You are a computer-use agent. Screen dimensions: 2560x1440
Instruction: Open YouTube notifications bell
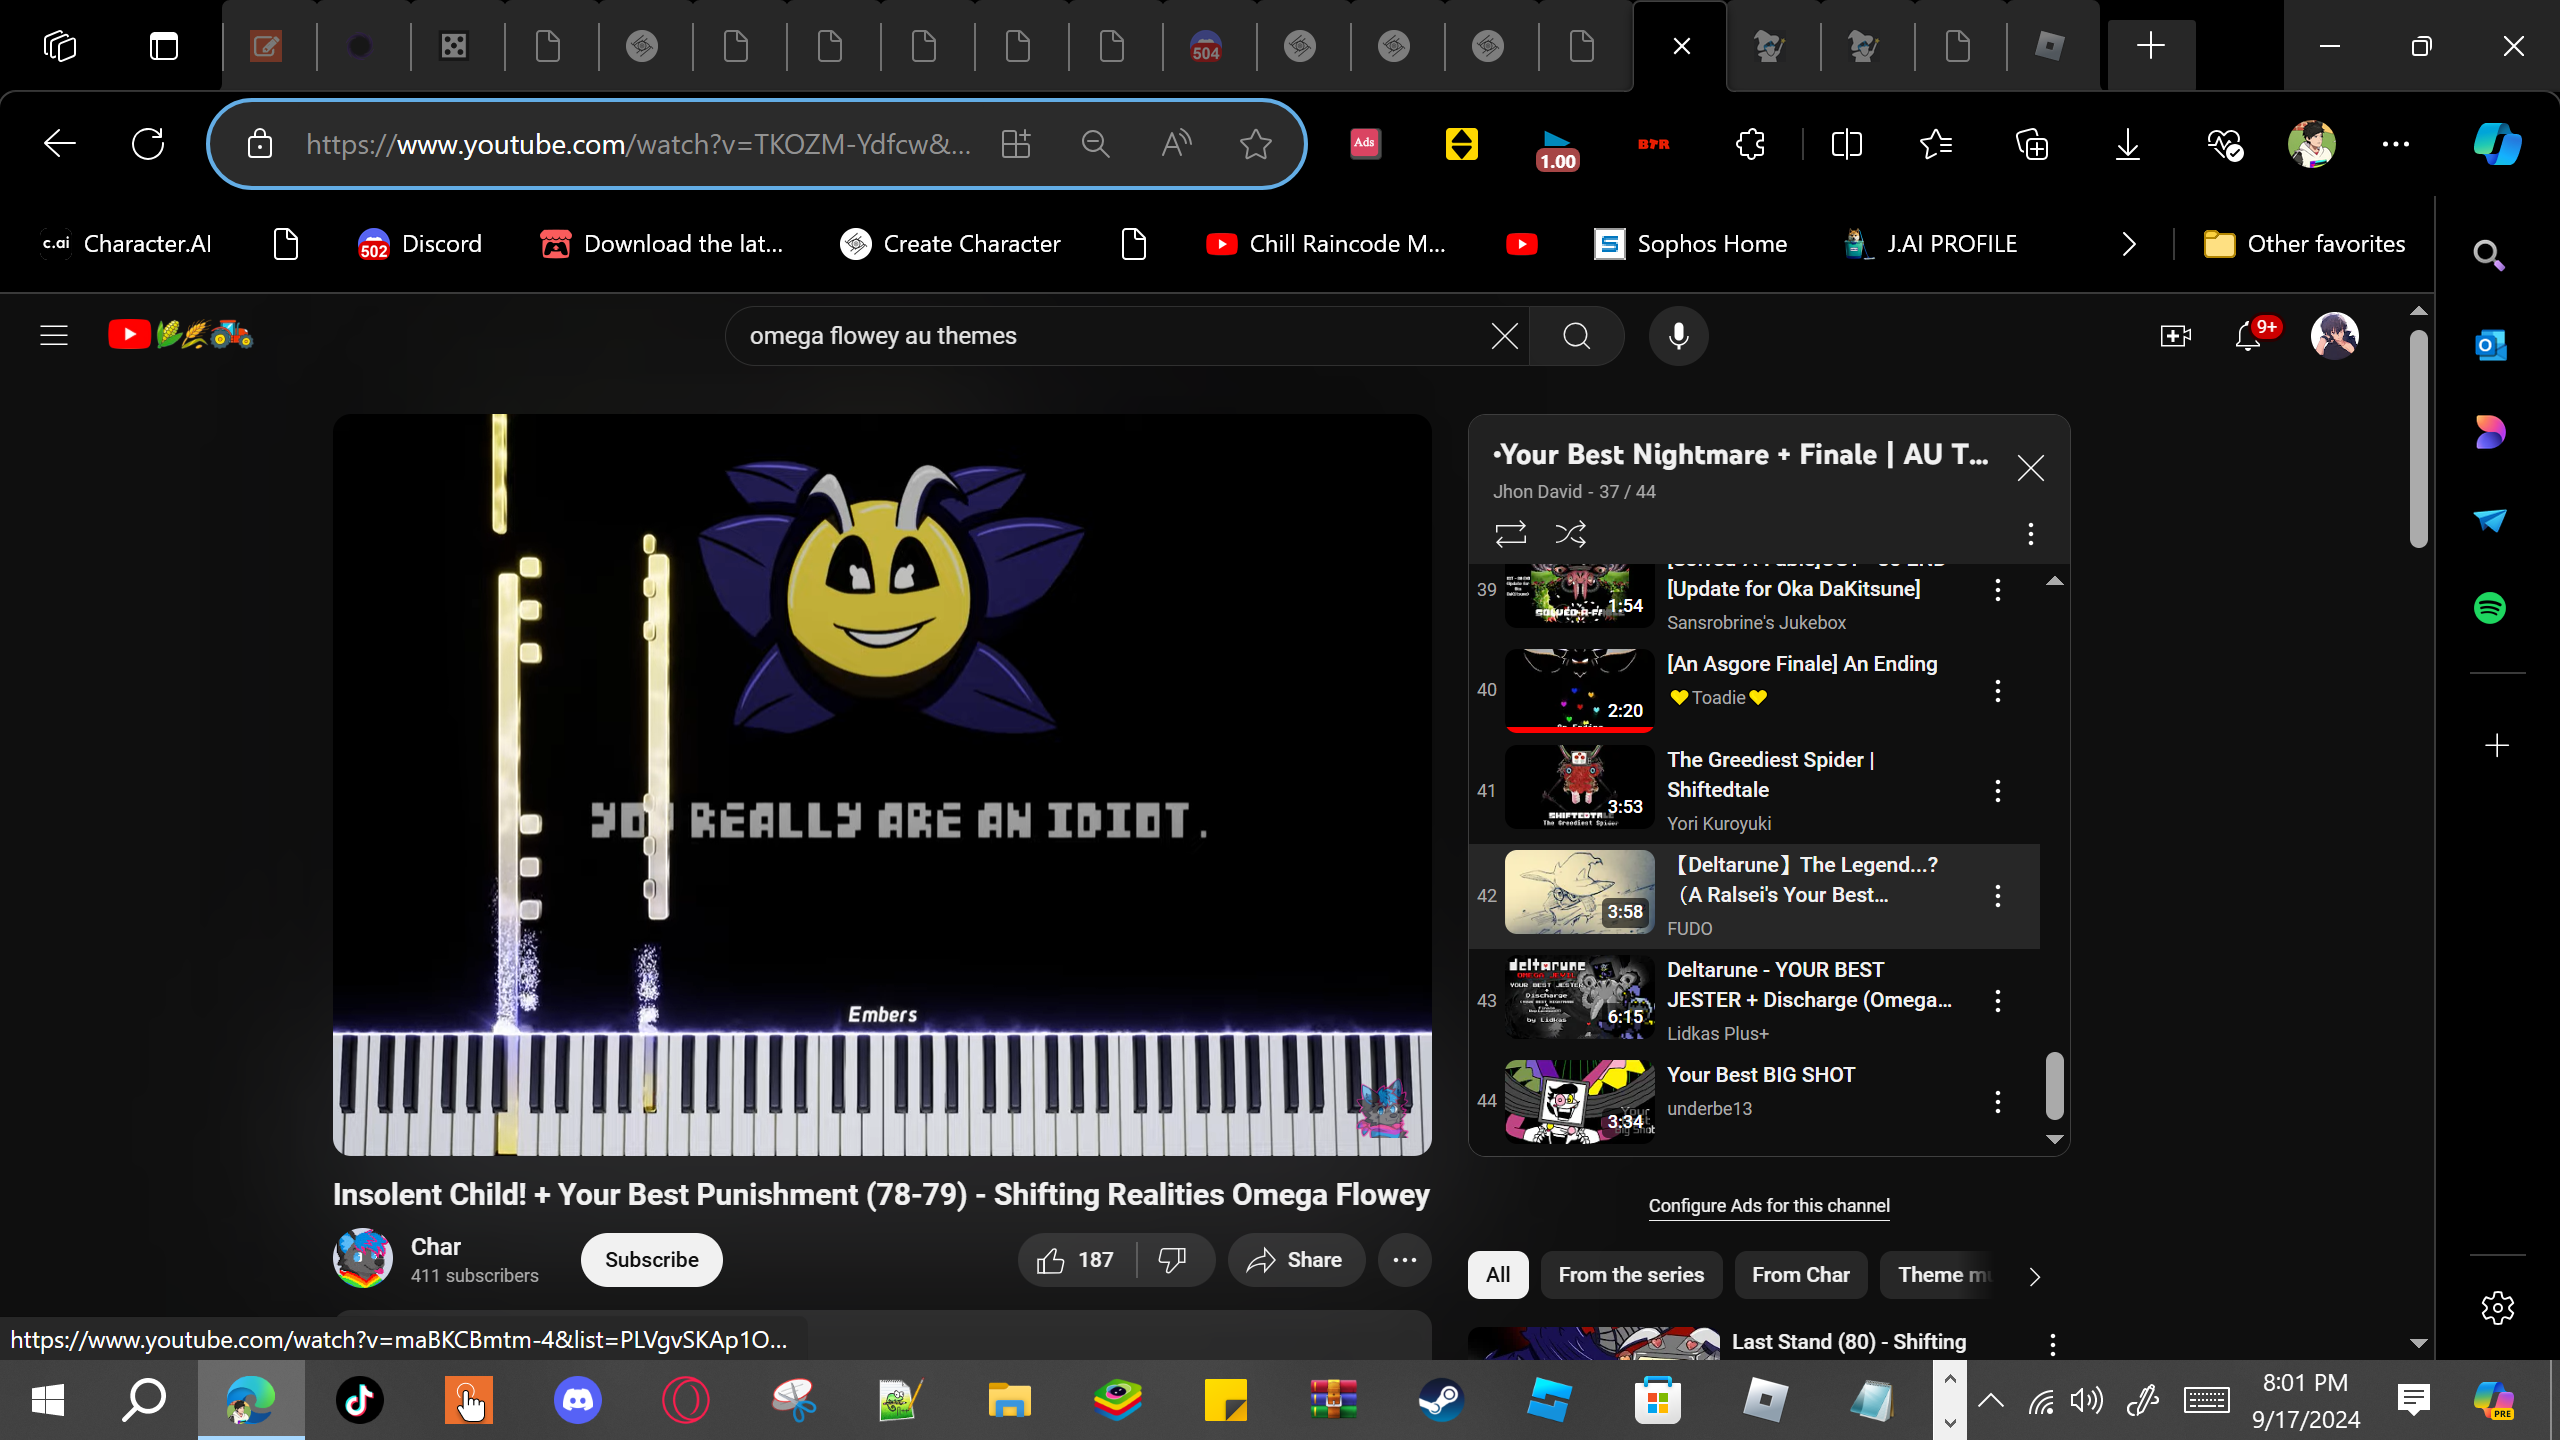click(x=2247, y=336)
